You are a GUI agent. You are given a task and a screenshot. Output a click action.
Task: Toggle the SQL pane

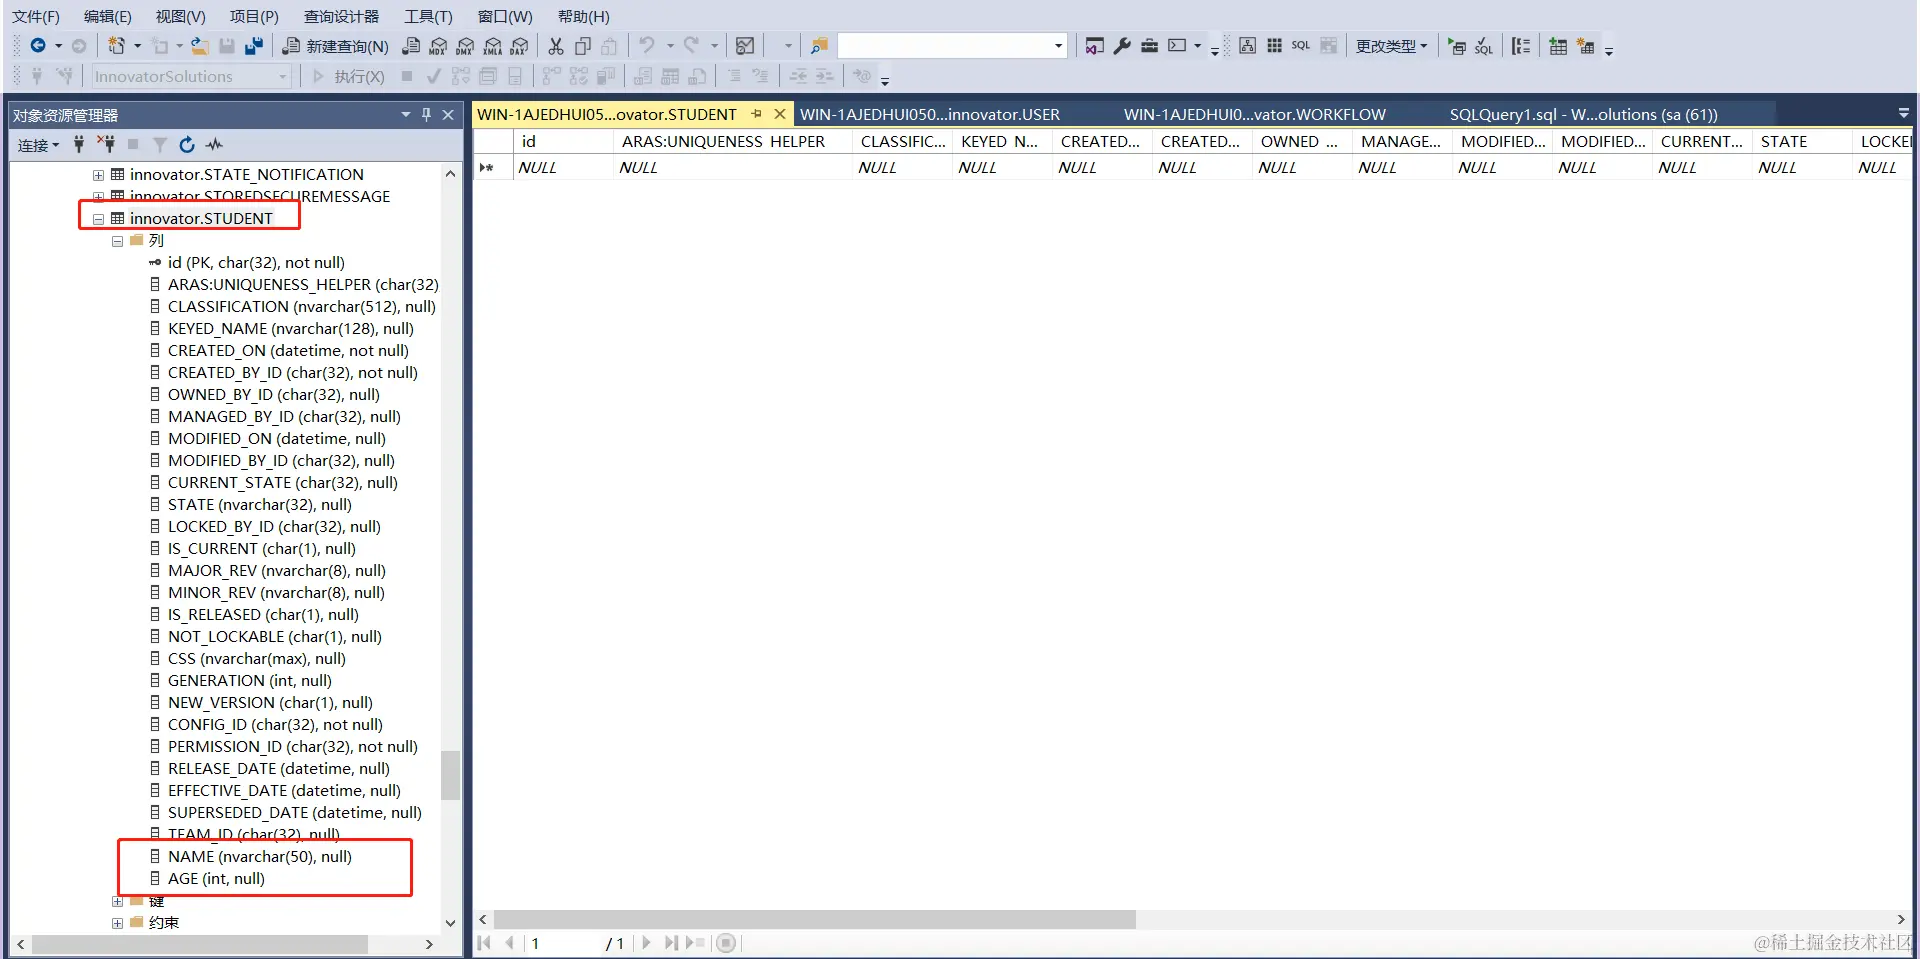tap(1301, 46)
